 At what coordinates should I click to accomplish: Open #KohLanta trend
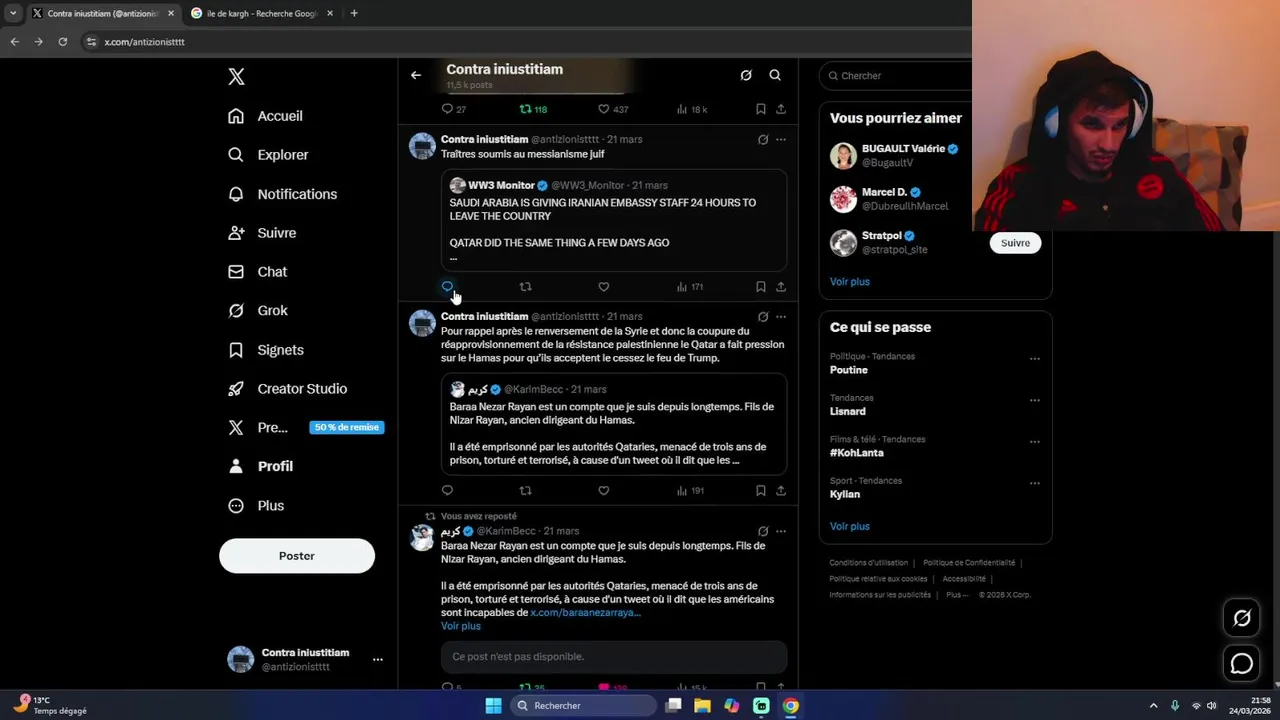pos(857,453)
